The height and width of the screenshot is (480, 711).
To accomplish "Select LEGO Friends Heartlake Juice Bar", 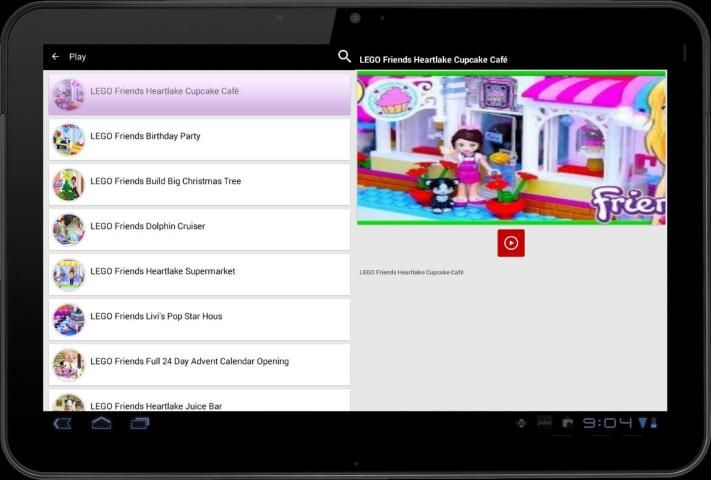I will [156, 404].
